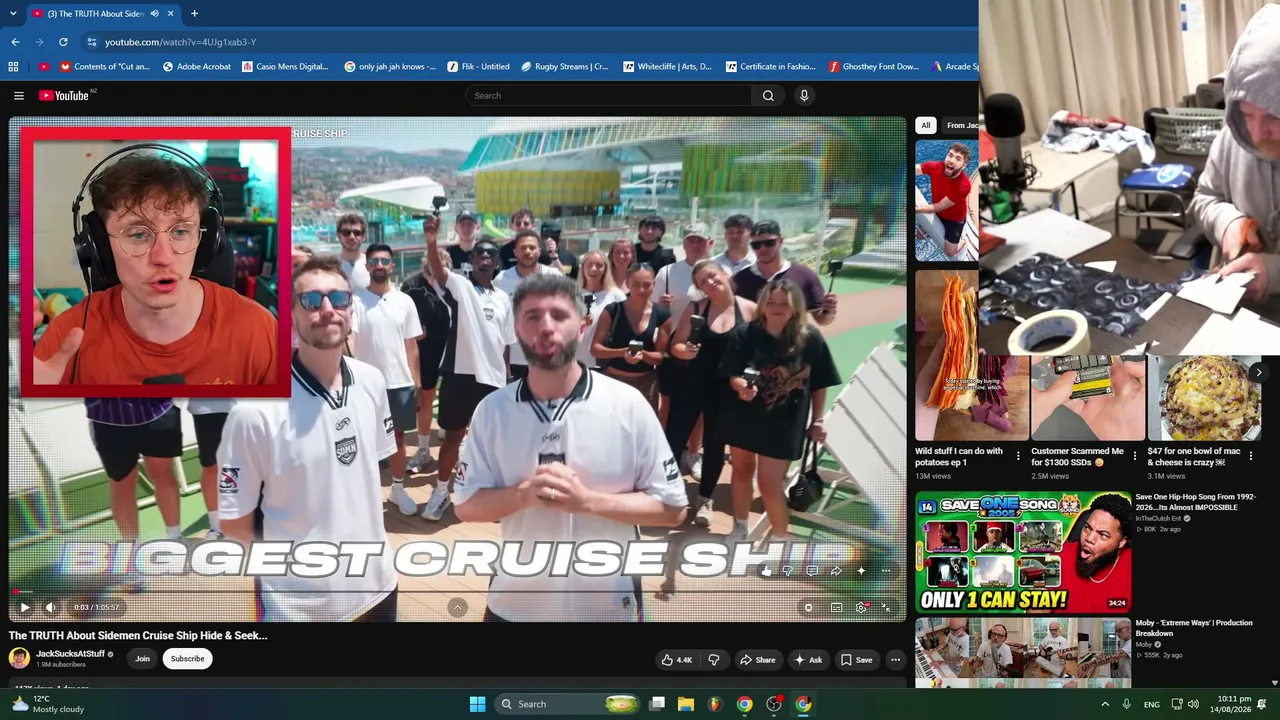Open the Ghosthey Font Download bookmark
Viewport: 1280px width, 720px height.
click(873, 67)
